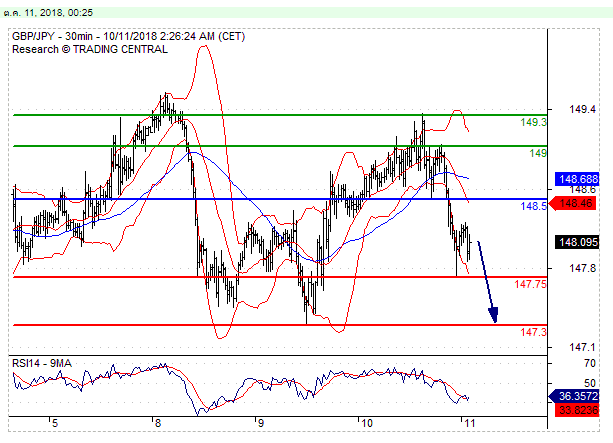Click the green 149.3 resistance label

coord(534,122)
